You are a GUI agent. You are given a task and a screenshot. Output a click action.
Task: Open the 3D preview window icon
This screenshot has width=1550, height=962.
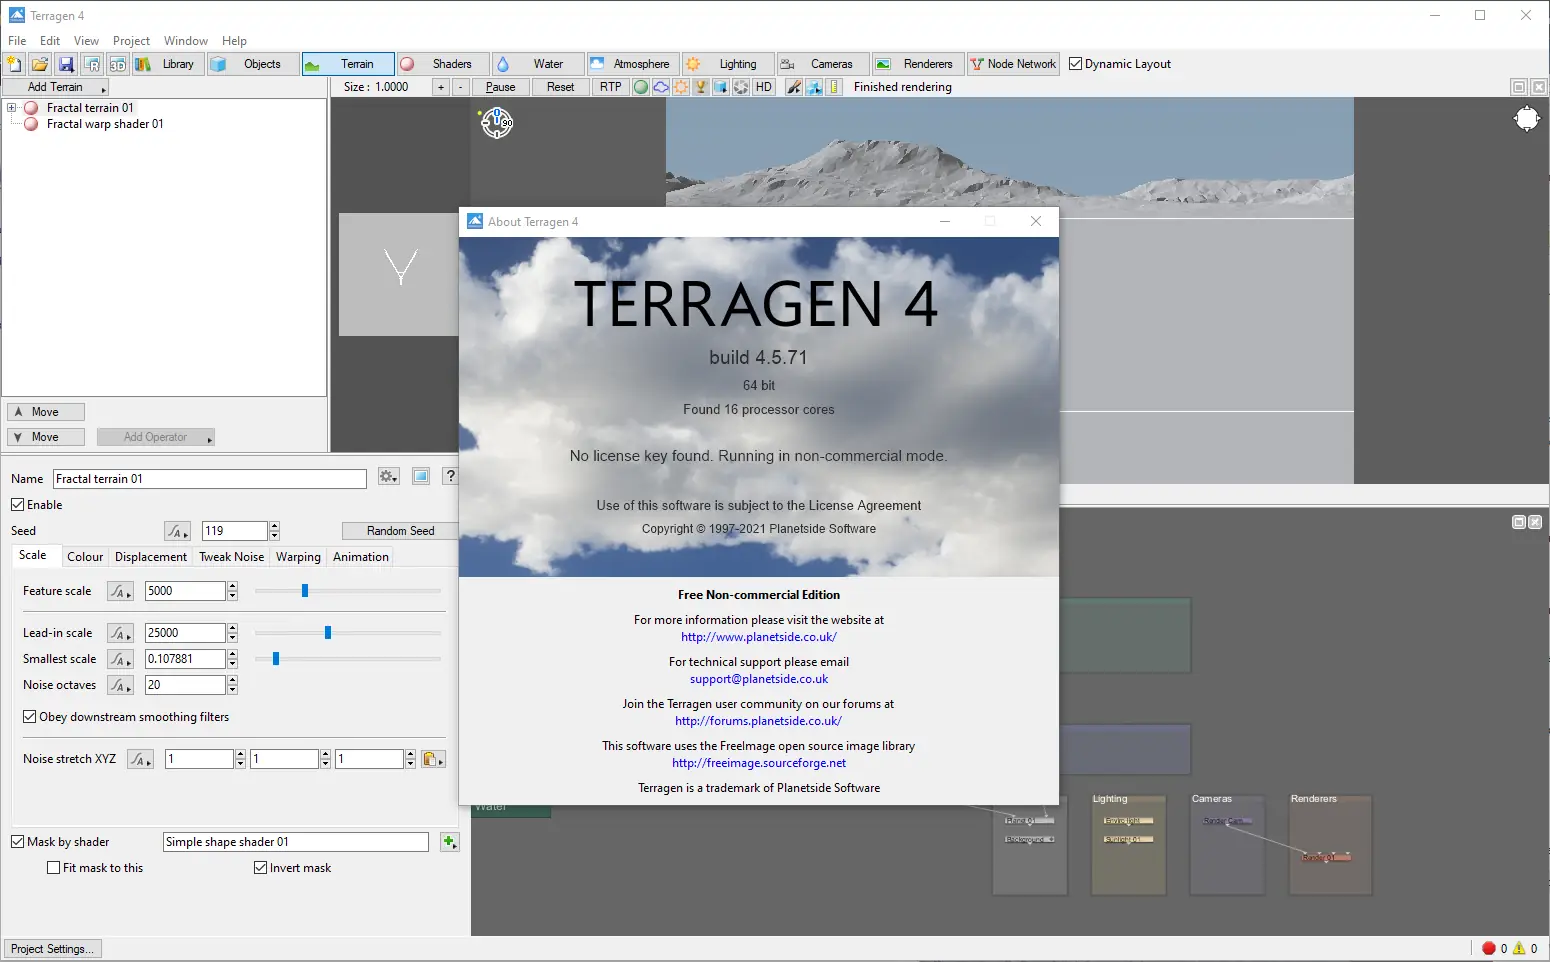click(x=118, y=64)
